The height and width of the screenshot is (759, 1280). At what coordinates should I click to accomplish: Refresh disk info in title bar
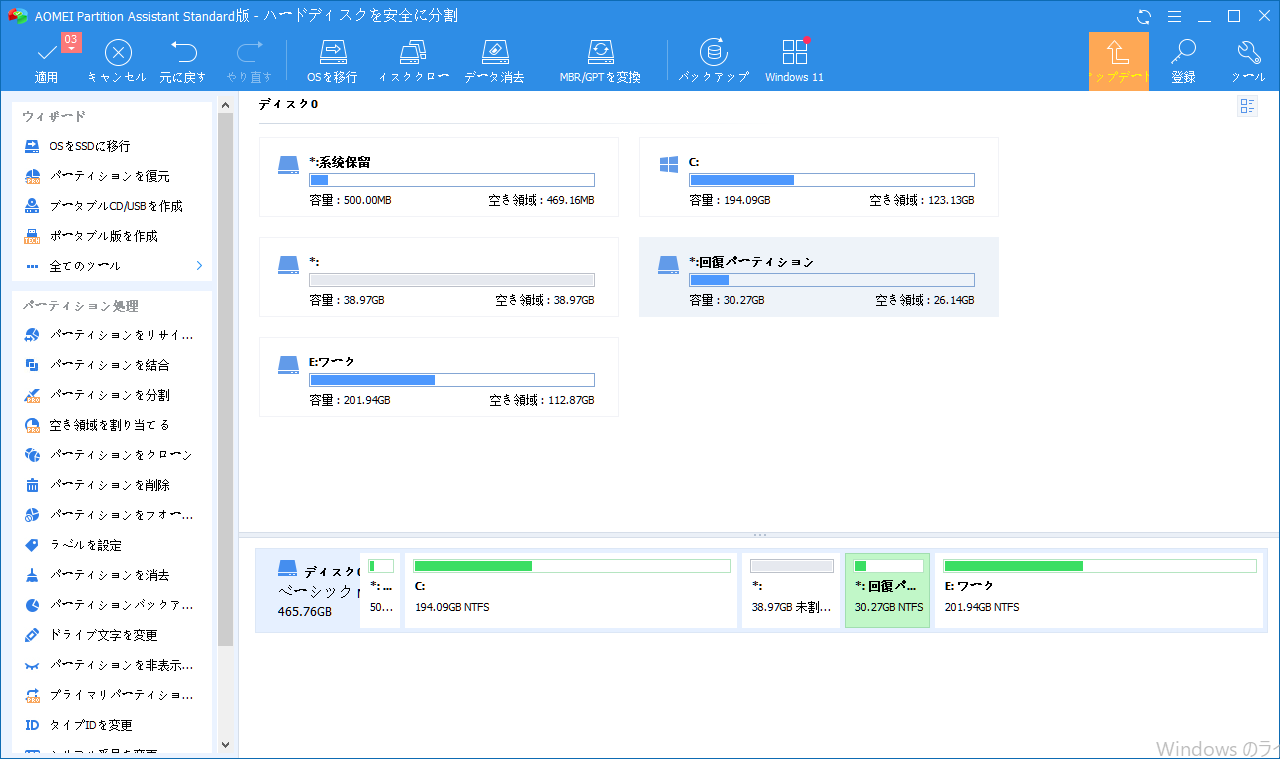click(1145, 16)
